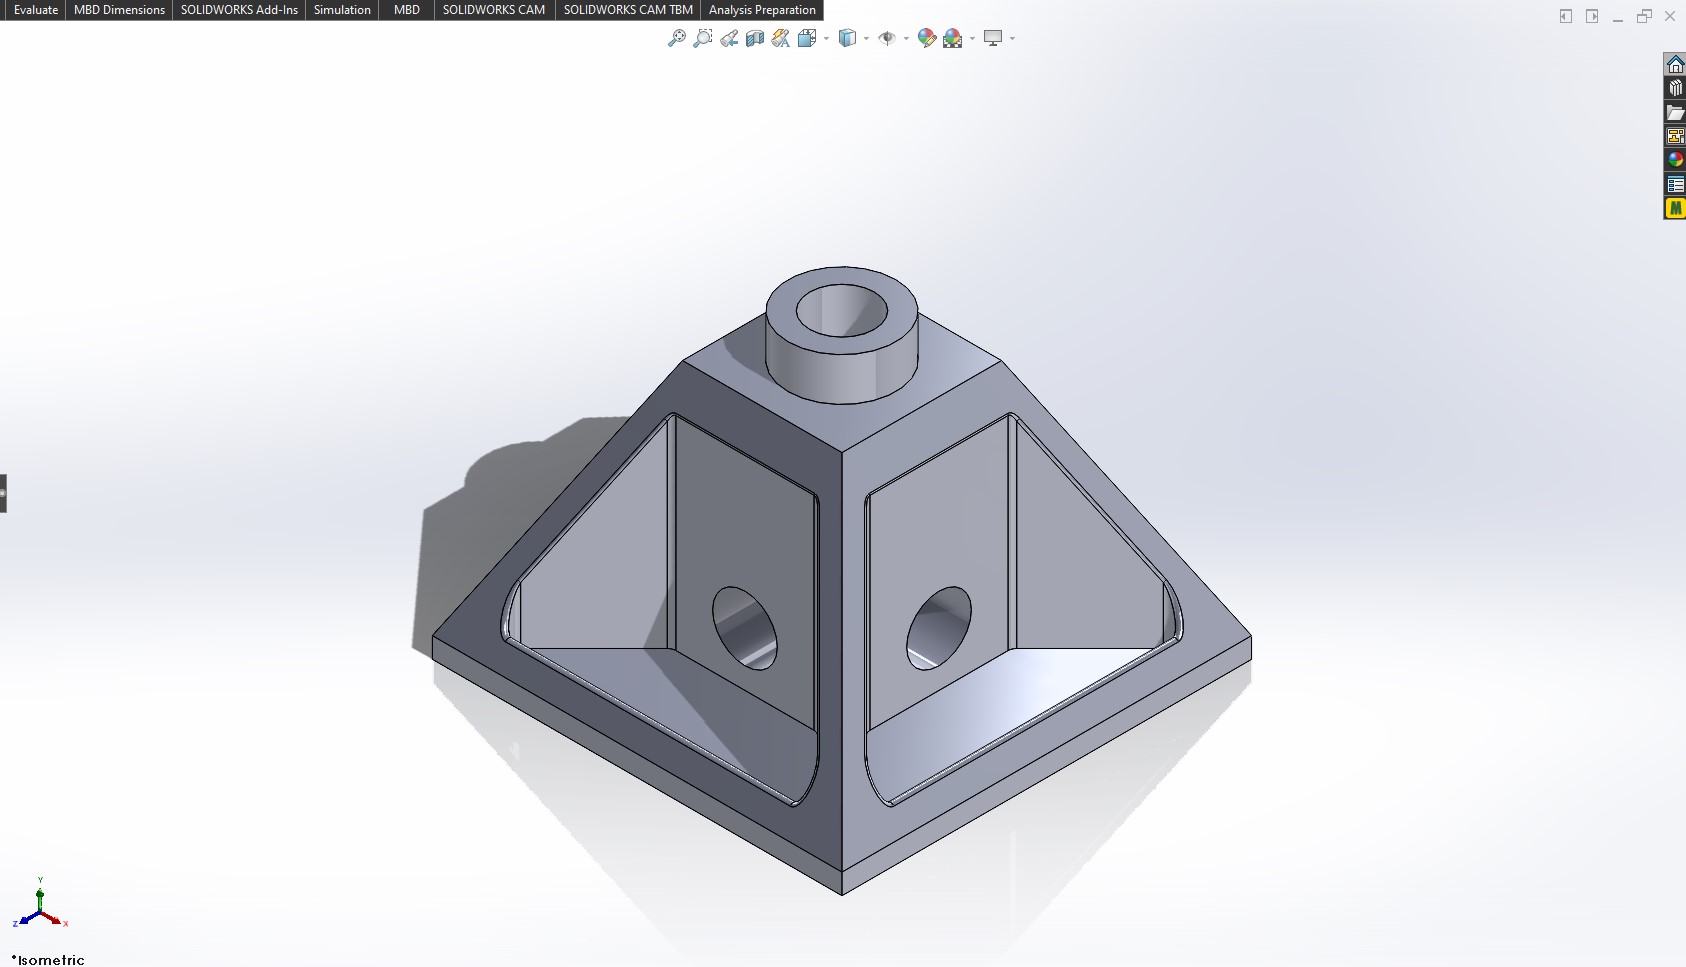Expand the View Settings dropdown arrow
The height and width of the screenshot is (967, 1686).
click(x=1012, y=38)
